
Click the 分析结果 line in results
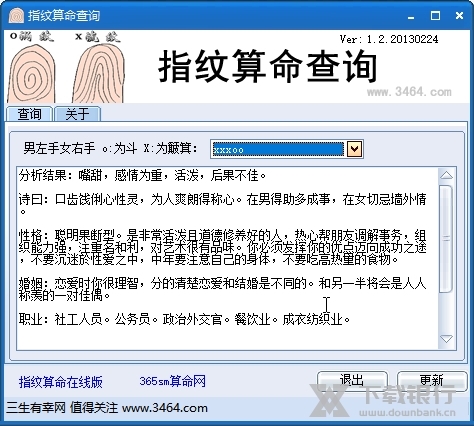pyautogui.click(x=142, y=175)
